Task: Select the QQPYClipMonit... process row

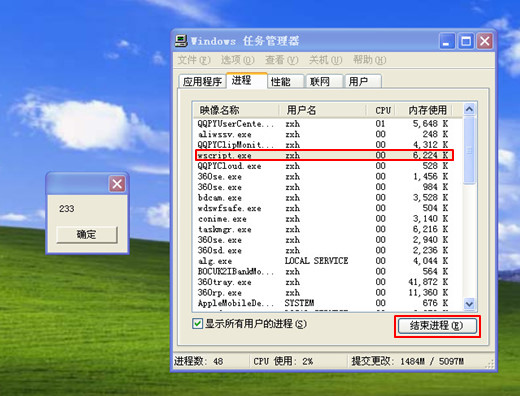Action: click(324, 145)
